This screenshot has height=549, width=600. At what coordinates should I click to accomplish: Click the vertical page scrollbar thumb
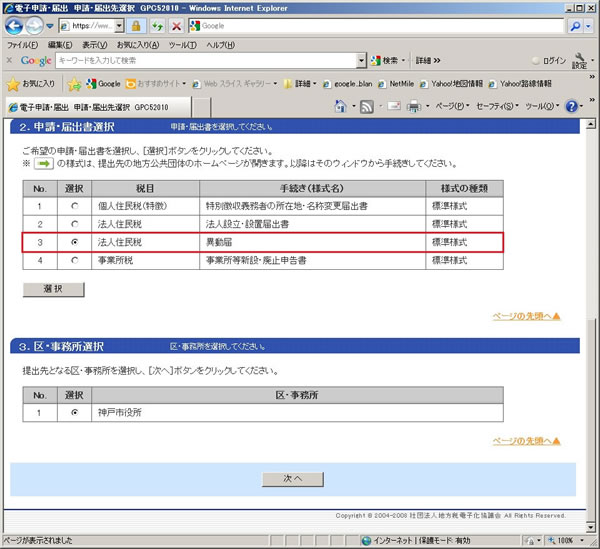591,420
